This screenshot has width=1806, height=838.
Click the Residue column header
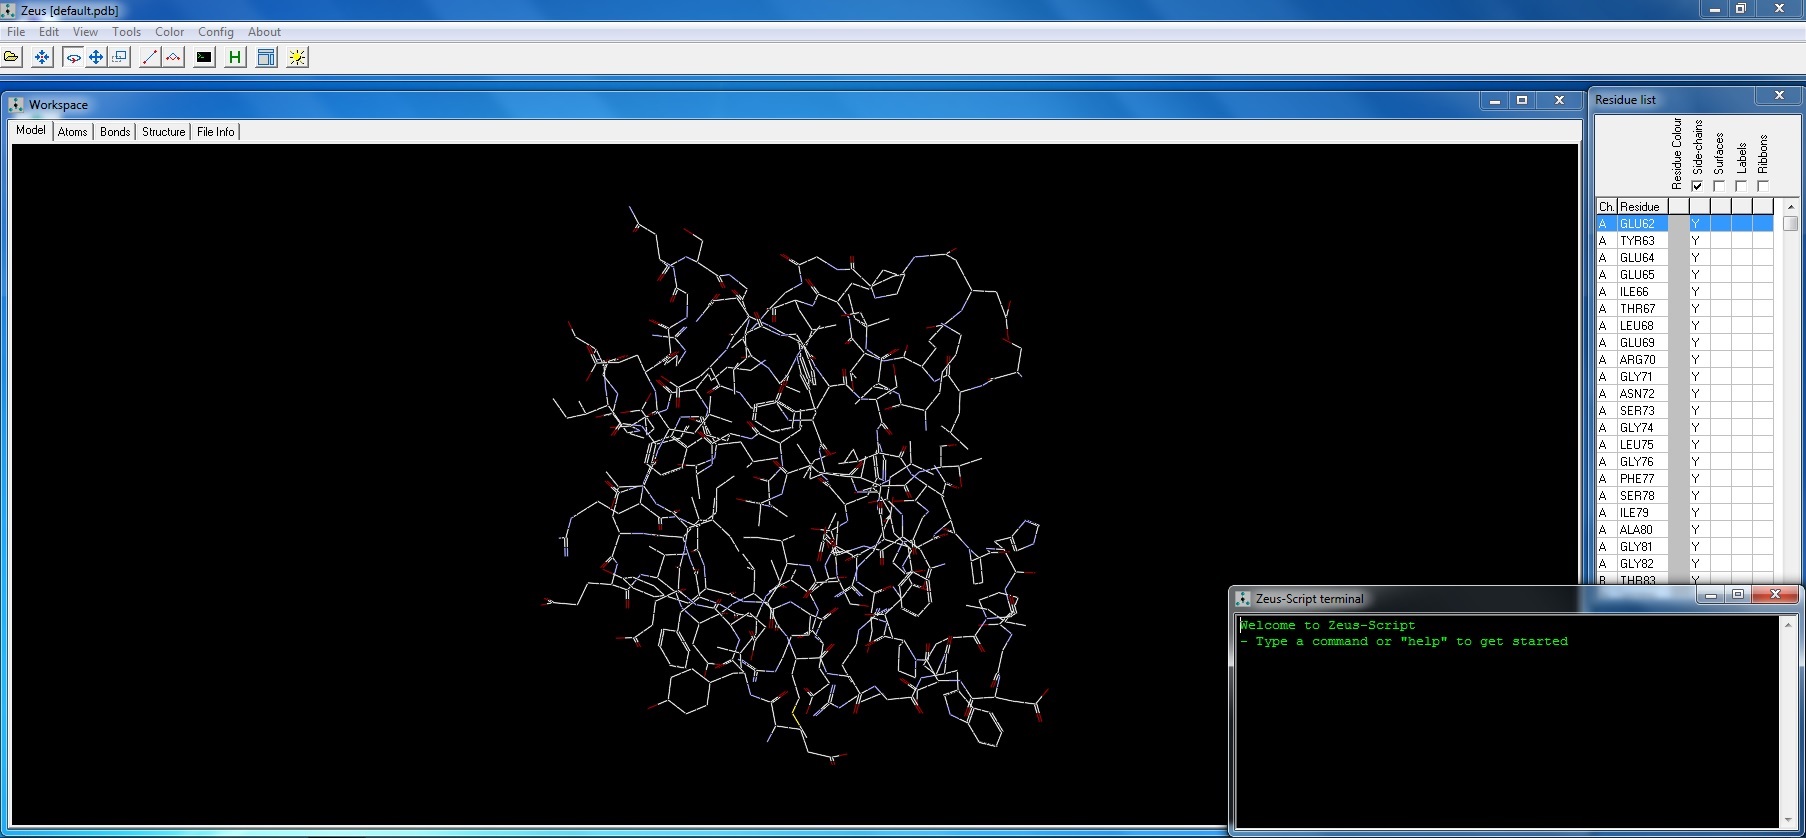click(x=1642, y=206)
